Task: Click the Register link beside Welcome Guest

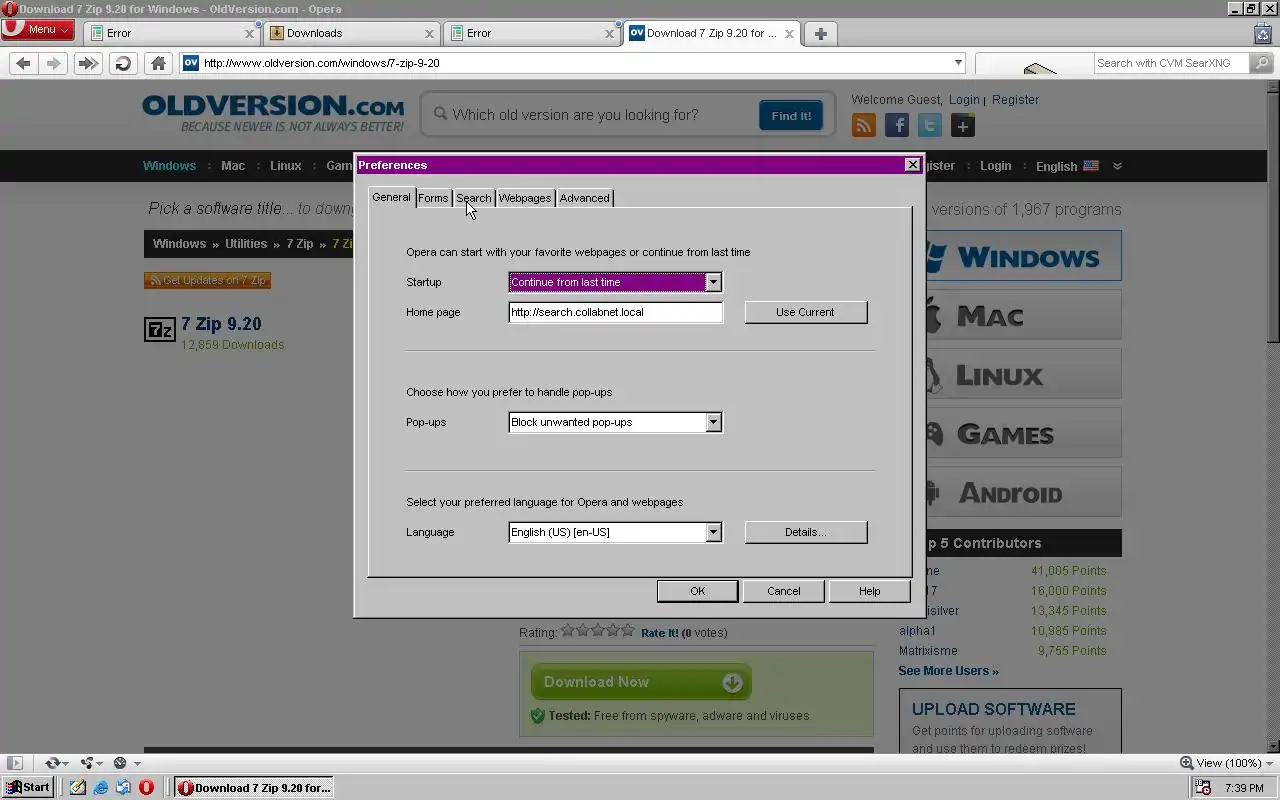Action: 1015,100
